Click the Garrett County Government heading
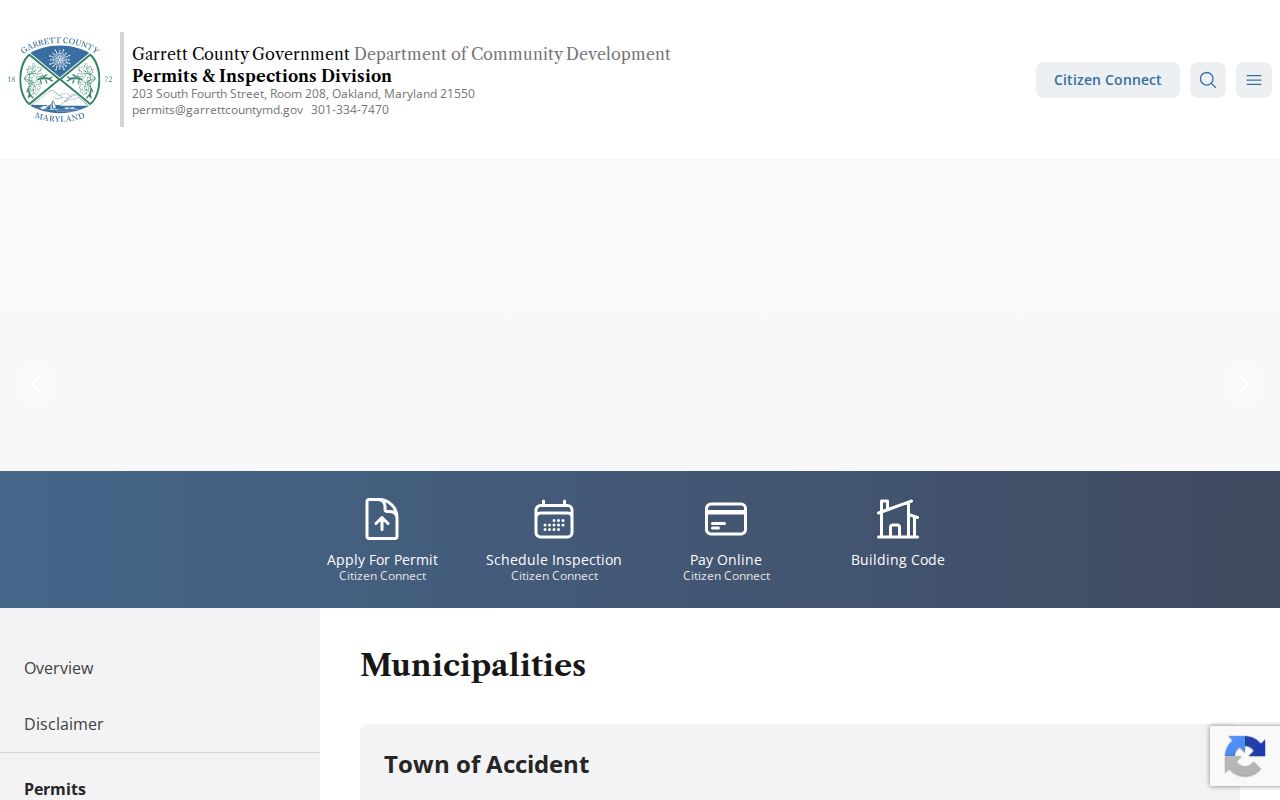The width and height of the screenshot is (1280, 800). point(241,54)
